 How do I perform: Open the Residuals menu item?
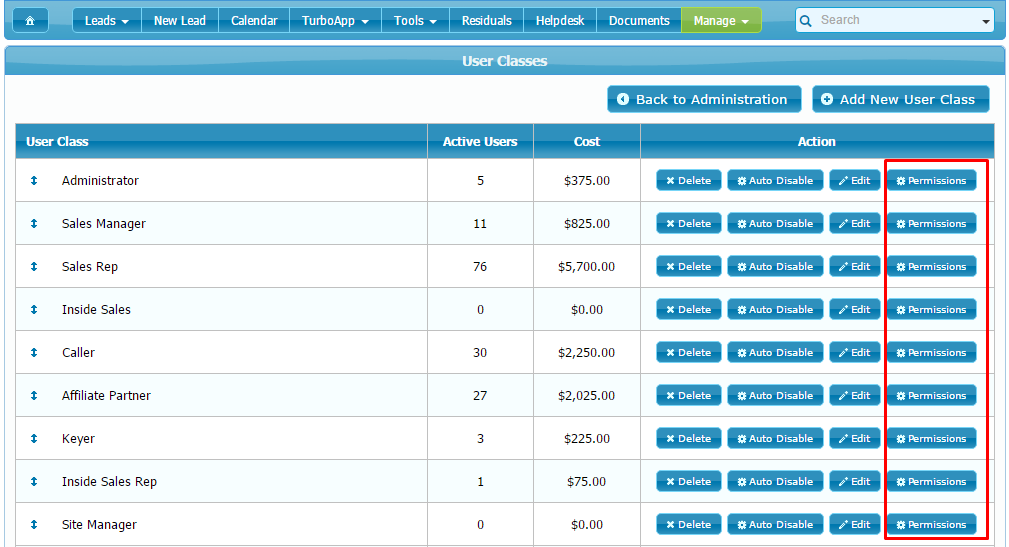(487, 20)
